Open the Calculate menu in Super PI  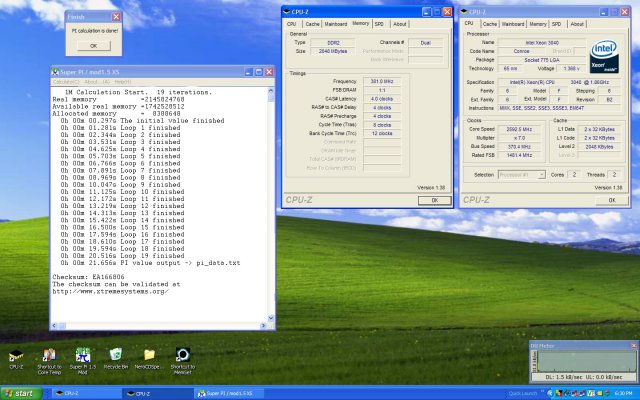click(66, 82)
